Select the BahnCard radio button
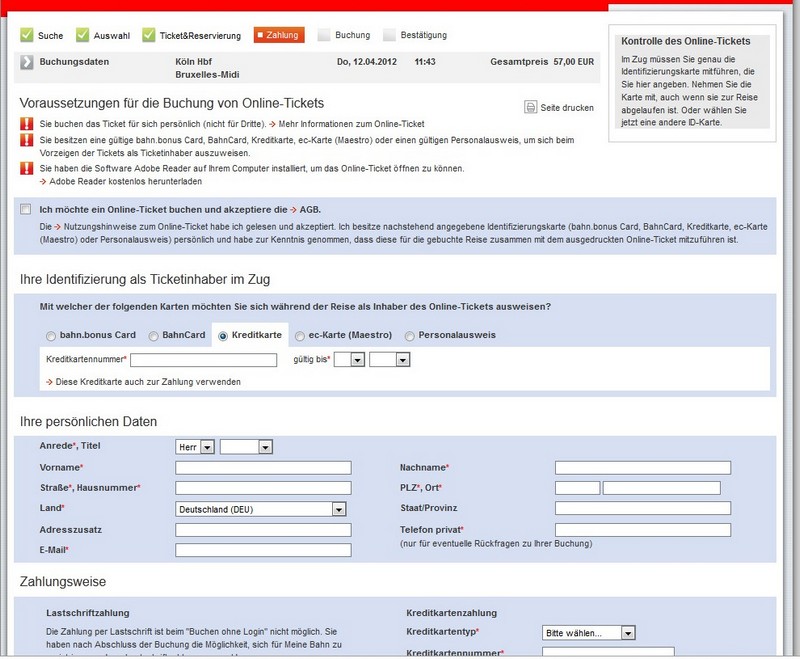This screenshot has width=800, height=659. pos(153,336)
